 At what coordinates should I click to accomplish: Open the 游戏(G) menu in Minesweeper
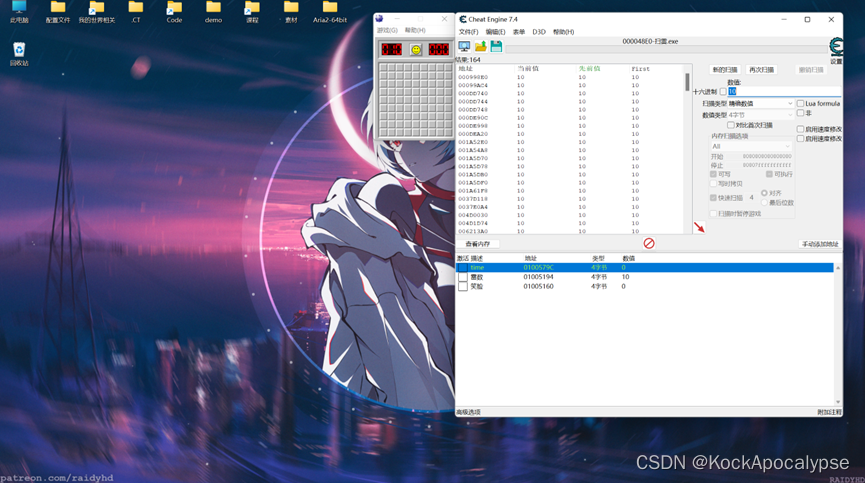coord(387,30)
